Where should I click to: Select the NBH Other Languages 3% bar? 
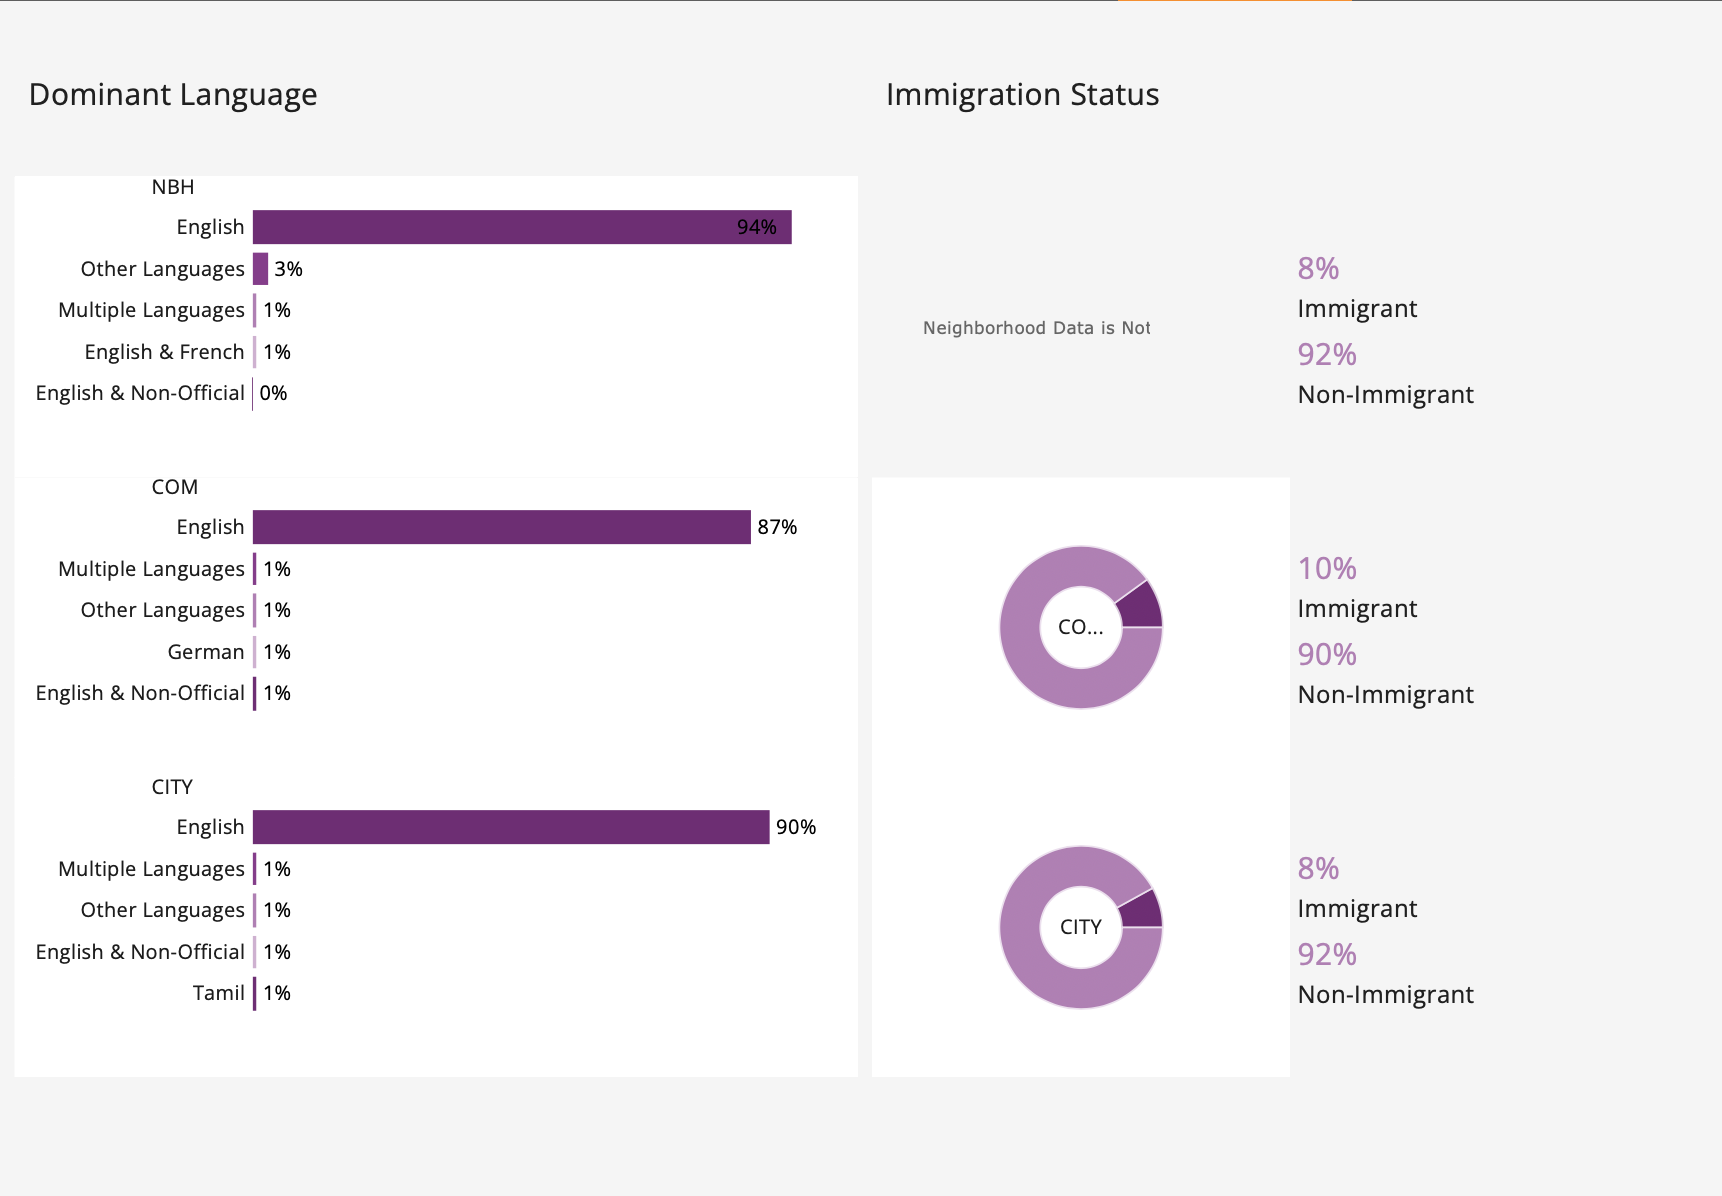261,269
